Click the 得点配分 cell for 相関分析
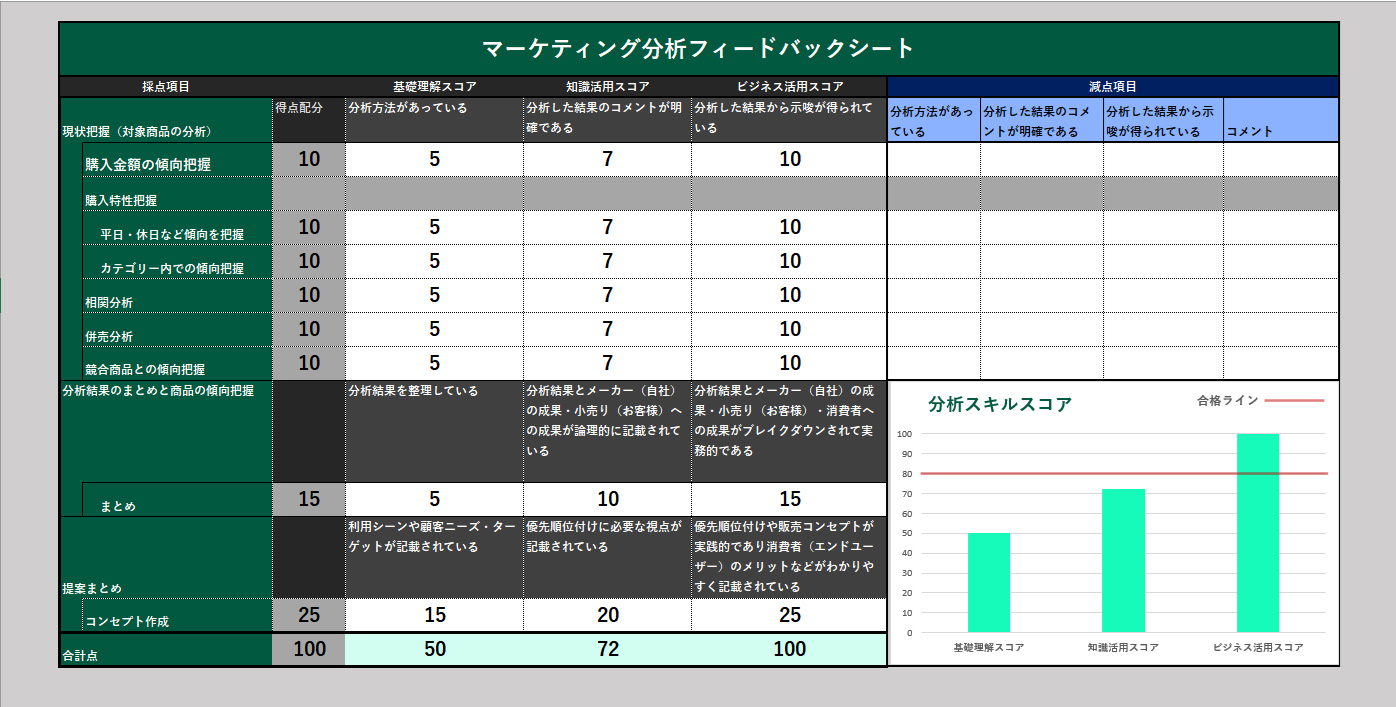The image size is (1396, 707). 309,295
